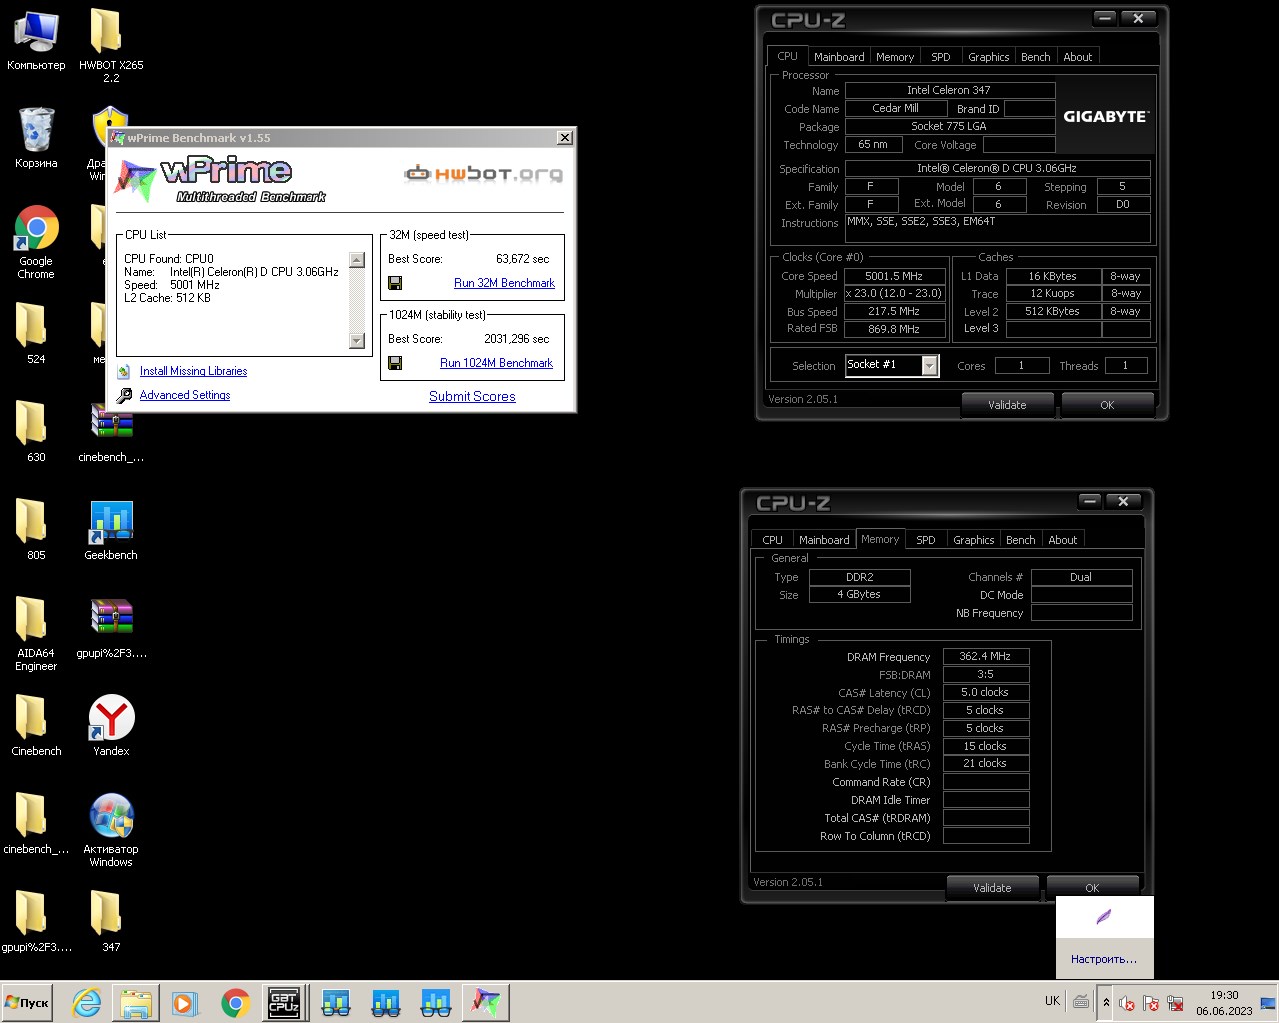Switch to Mainboard tab in upper CPU-Z
1279x1023 pixels.
coord(839,57)
